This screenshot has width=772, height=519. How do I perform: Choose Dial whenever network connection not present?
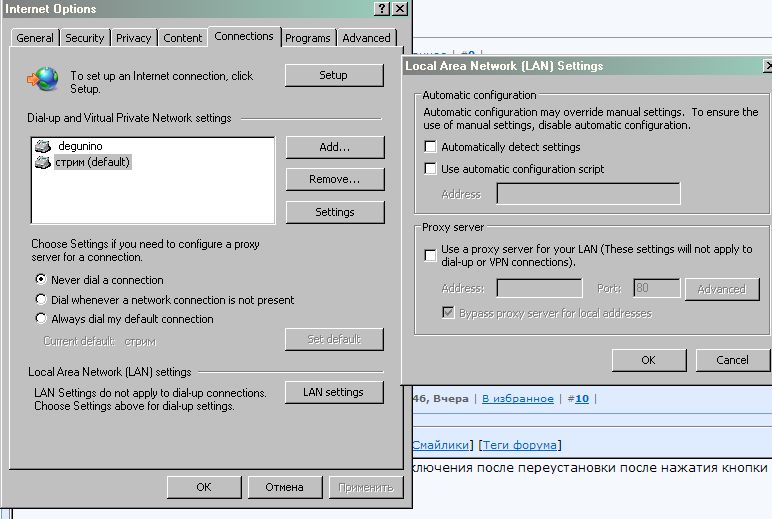coord(41,300)
